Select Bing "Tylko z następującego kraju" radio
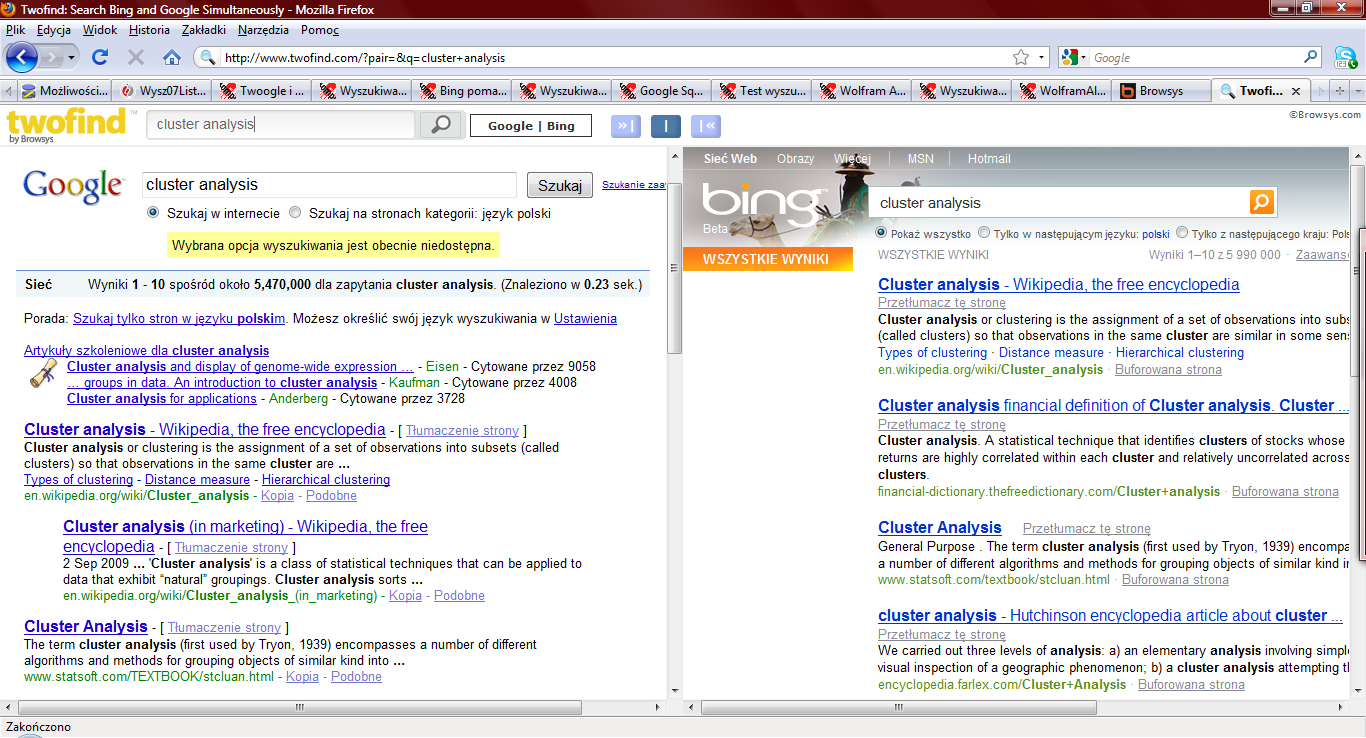Image resolution: width=1366 pixels, height=738 pixels. 1182,232
